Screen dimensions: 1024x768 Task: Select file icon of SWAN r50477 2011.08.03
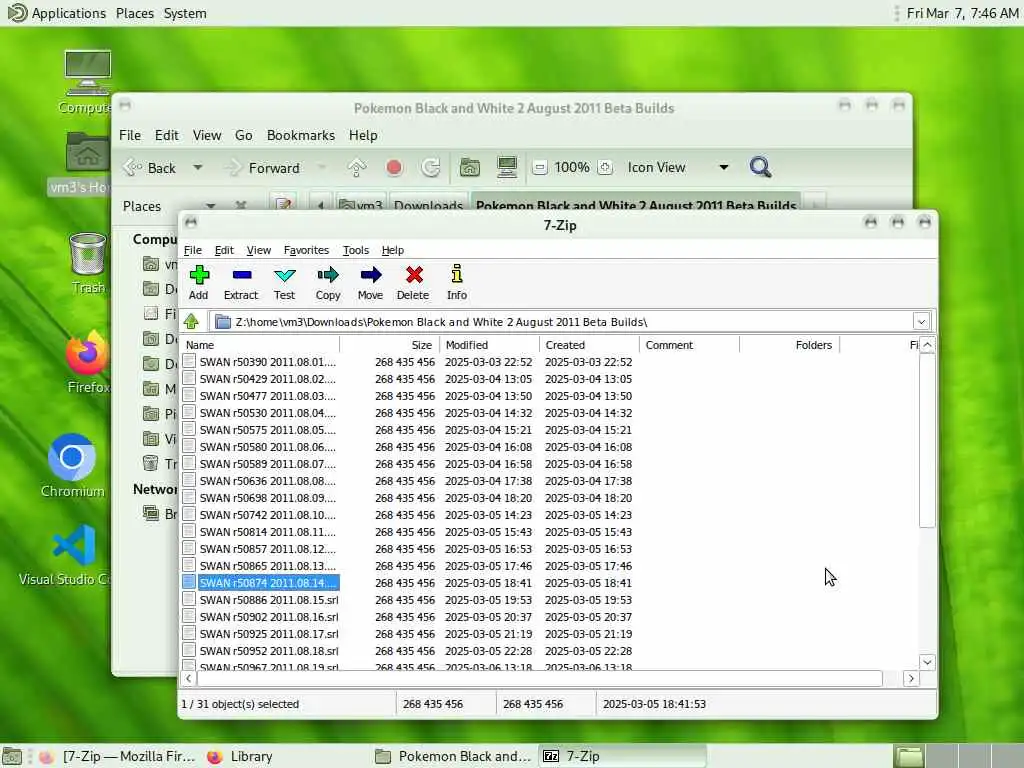[189, 395]
